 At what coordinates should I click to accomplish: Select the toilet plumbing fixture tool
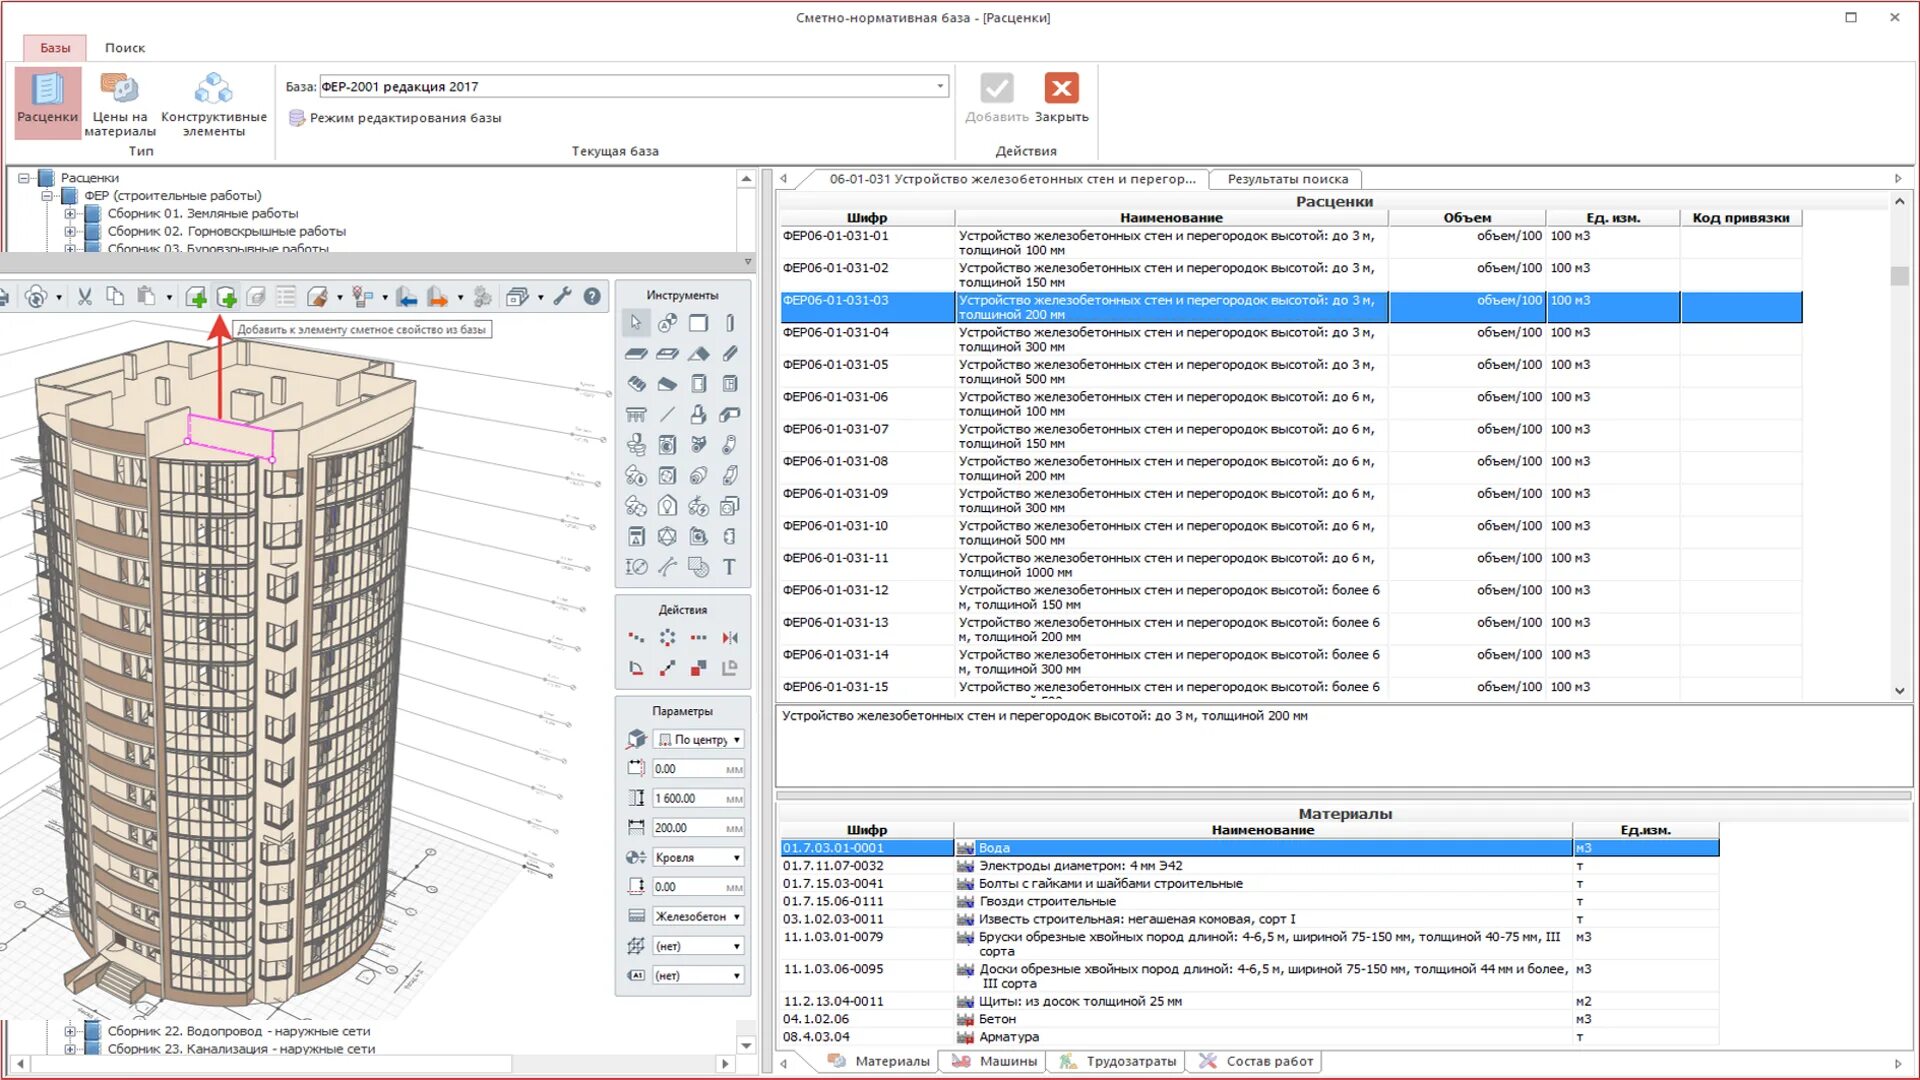pos(636,445)
